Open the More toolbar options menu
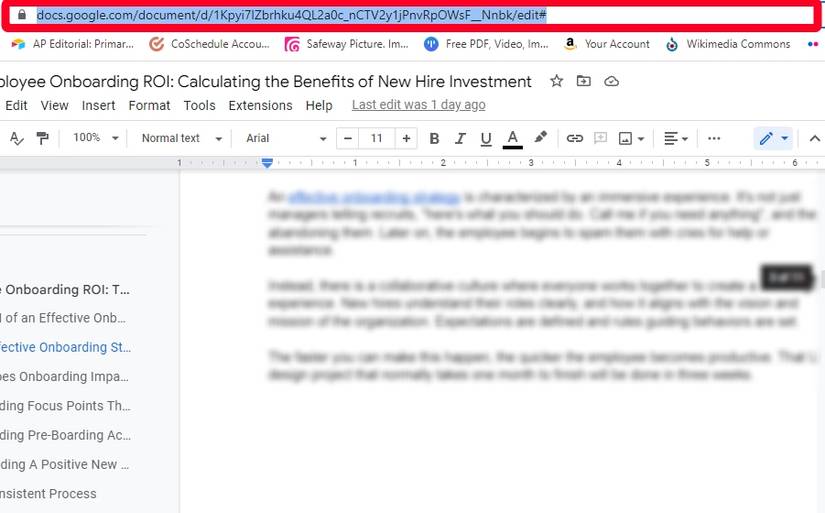Image resolution: width=825 pixels, height=513 pixels. pos(714,138)
